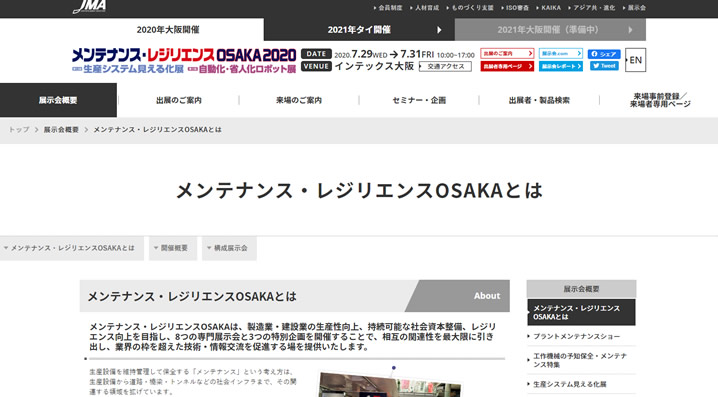This screenshot has width=718, height=397.
Task: Open the 交通アクセス link
Action: pos(446,66)
